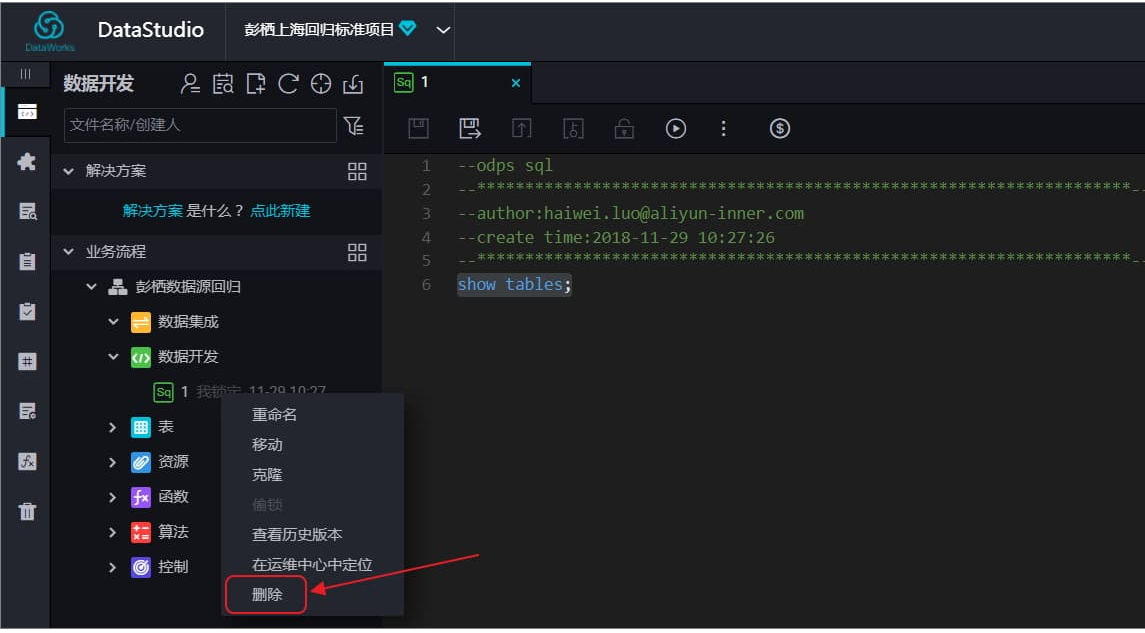Collapse the sidebar with the three-bar icon
The image size is (1145, 633).
26,74
